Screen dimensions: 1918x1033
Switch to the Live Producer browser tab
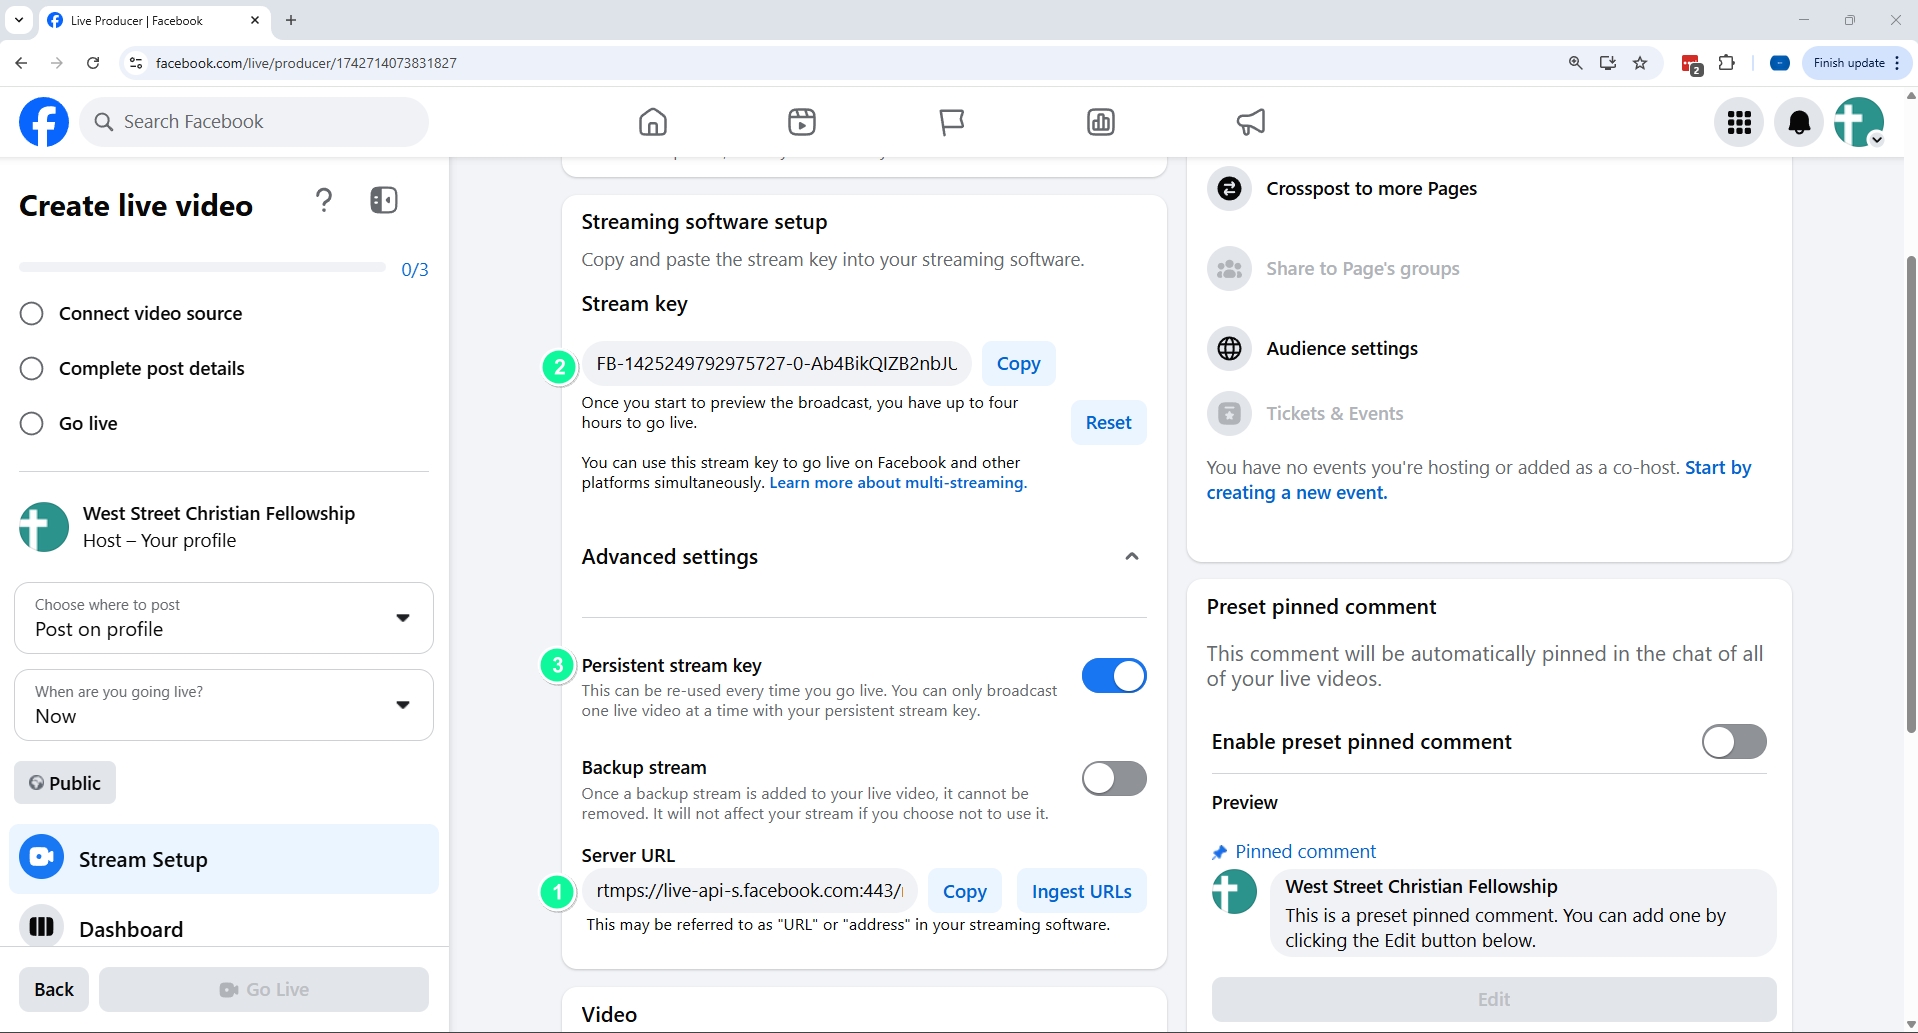click(152, 20)
